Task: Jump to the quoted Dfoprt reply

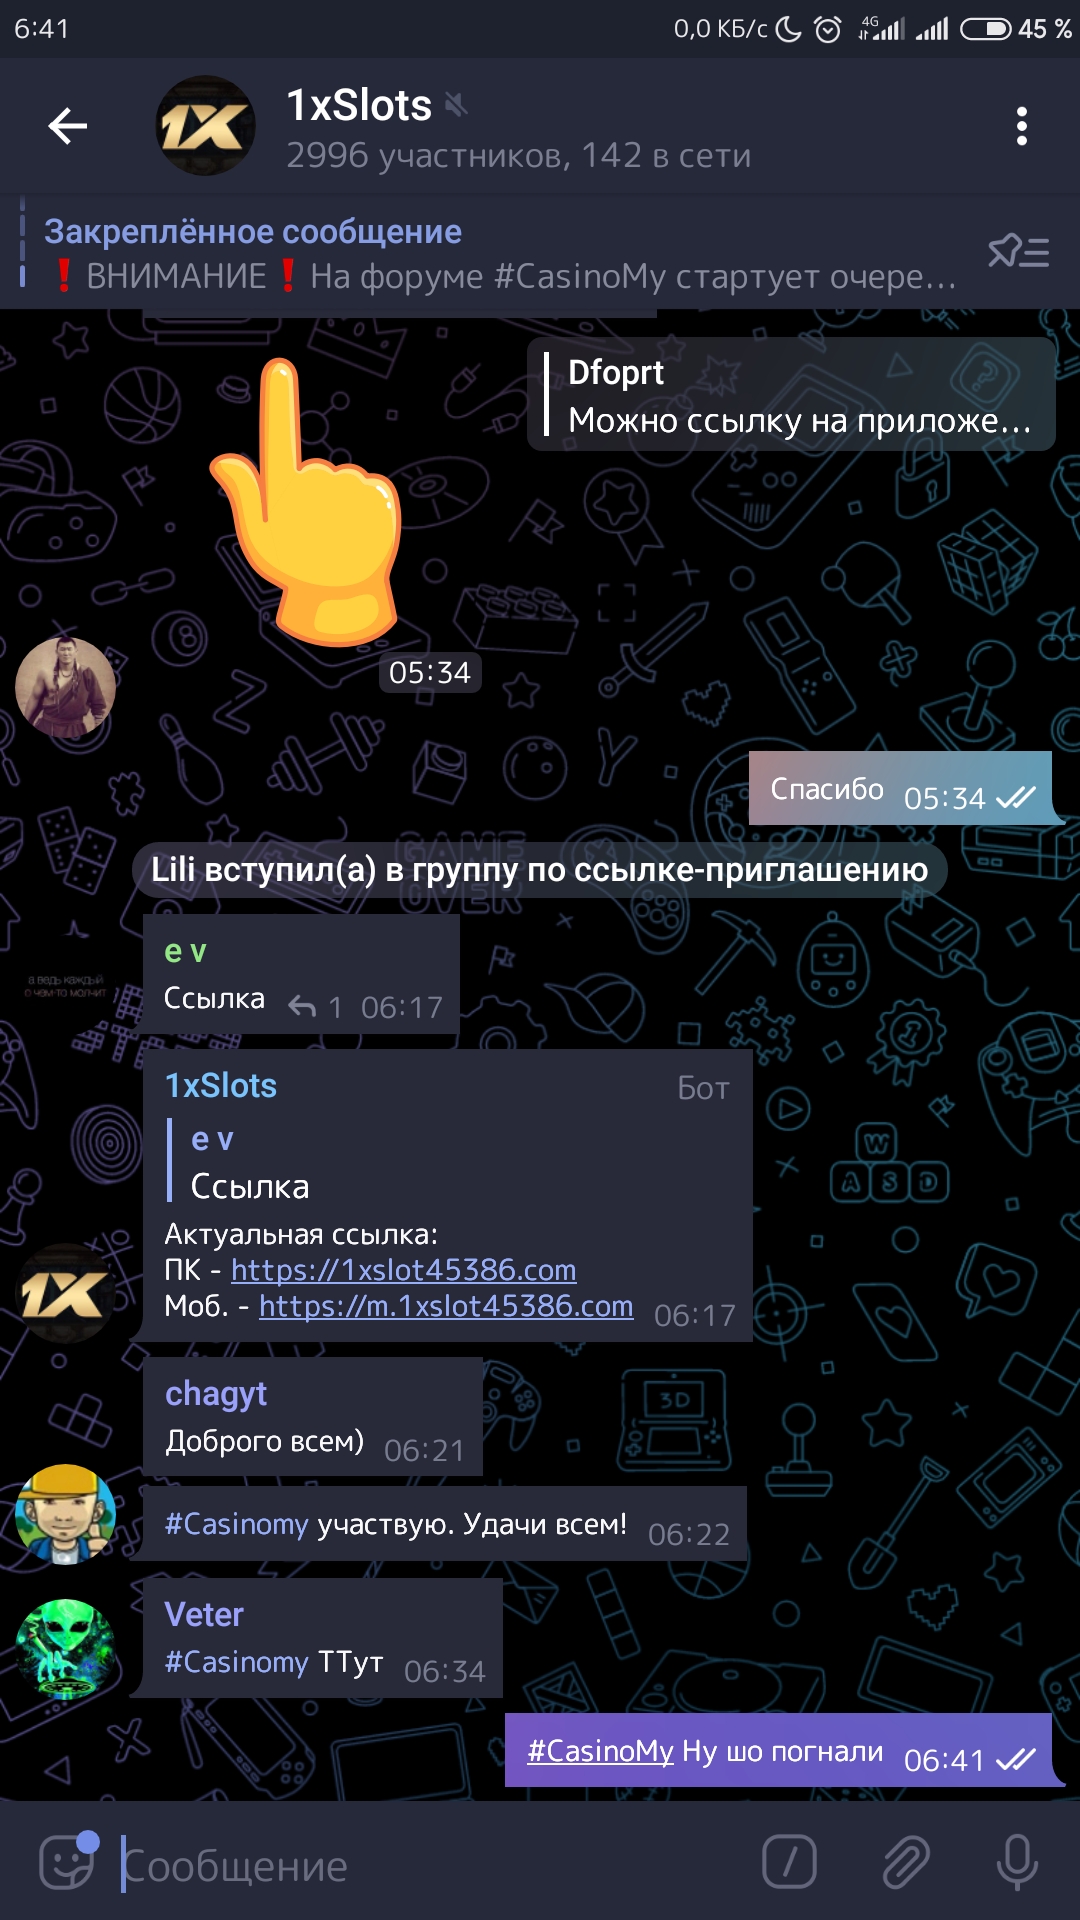Action: [x=791, y=395]
